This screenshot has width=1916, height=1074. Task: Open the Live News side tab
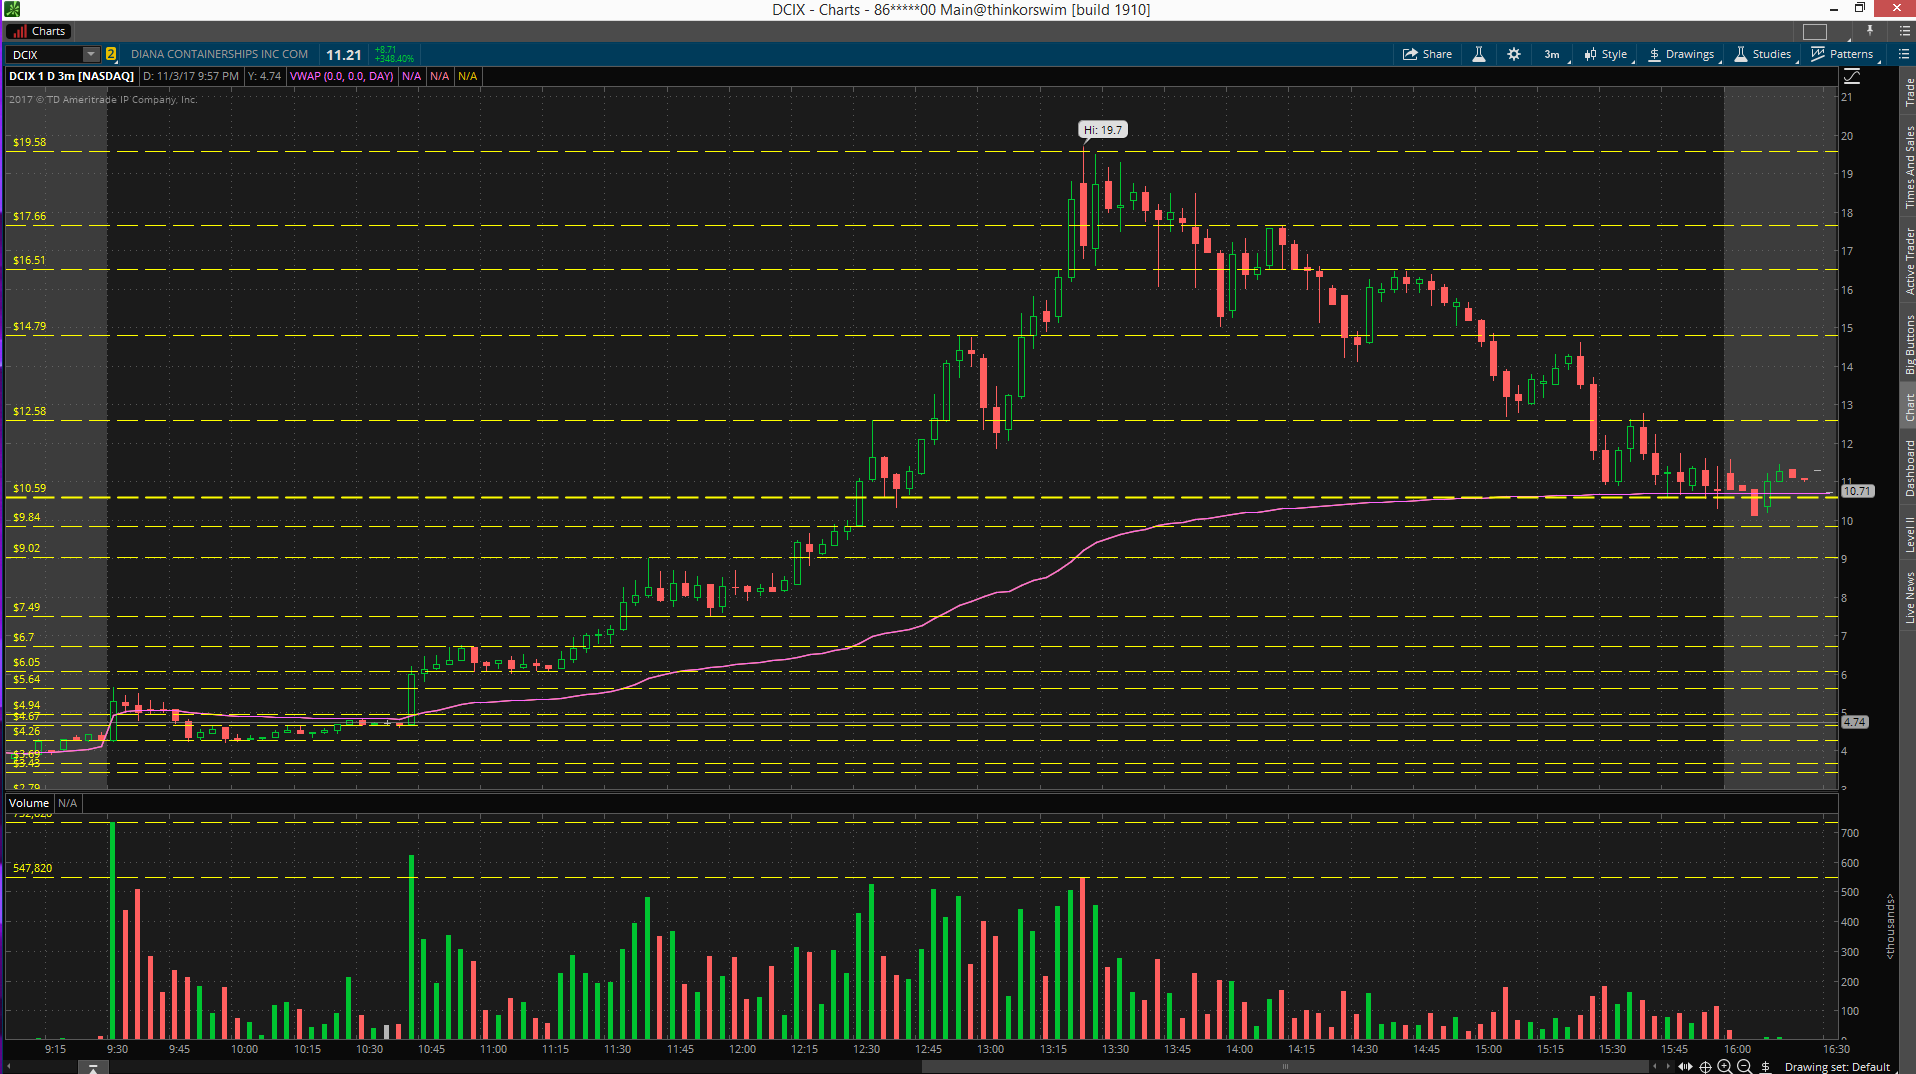tap(1908, 597)
